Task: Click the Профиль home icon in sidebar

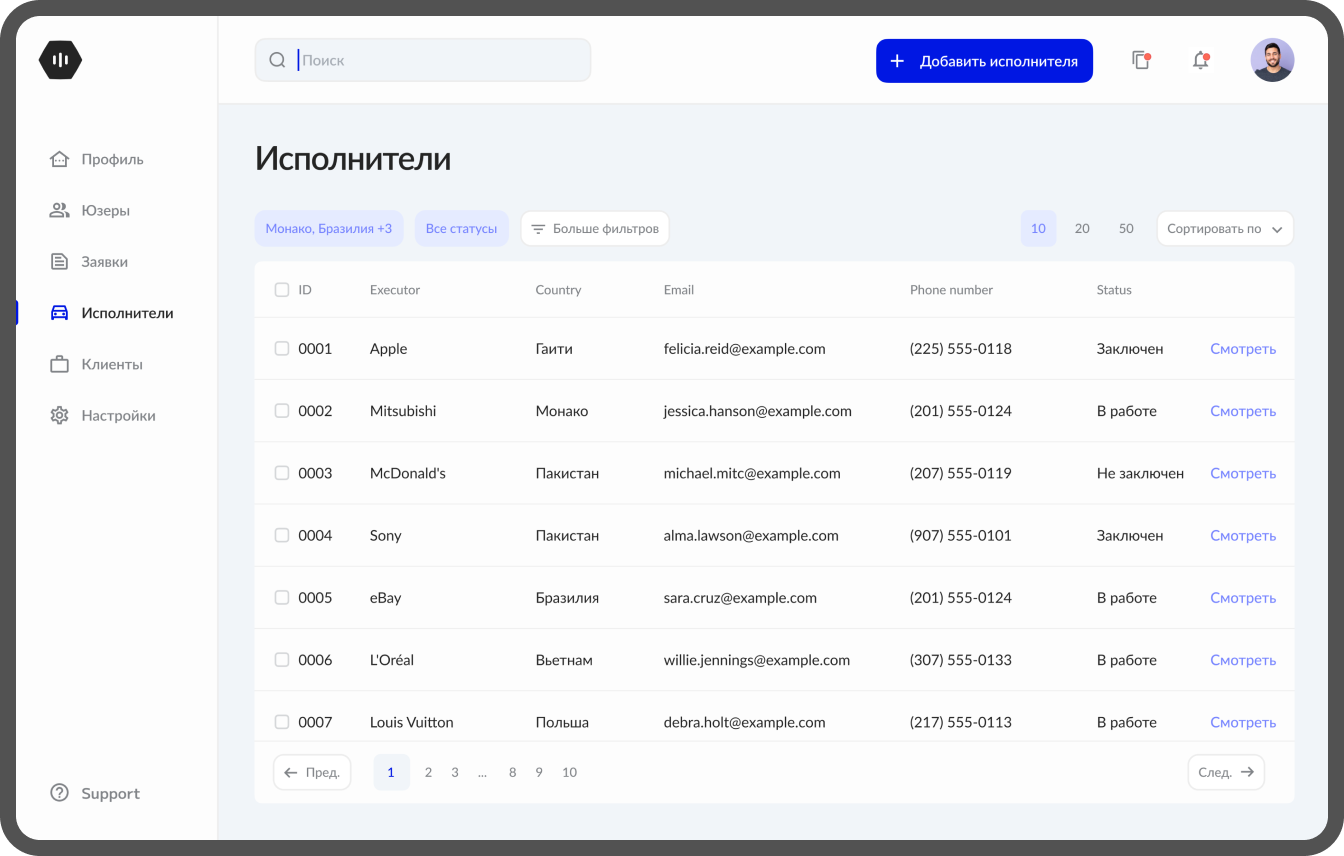Action: point(60,159)
